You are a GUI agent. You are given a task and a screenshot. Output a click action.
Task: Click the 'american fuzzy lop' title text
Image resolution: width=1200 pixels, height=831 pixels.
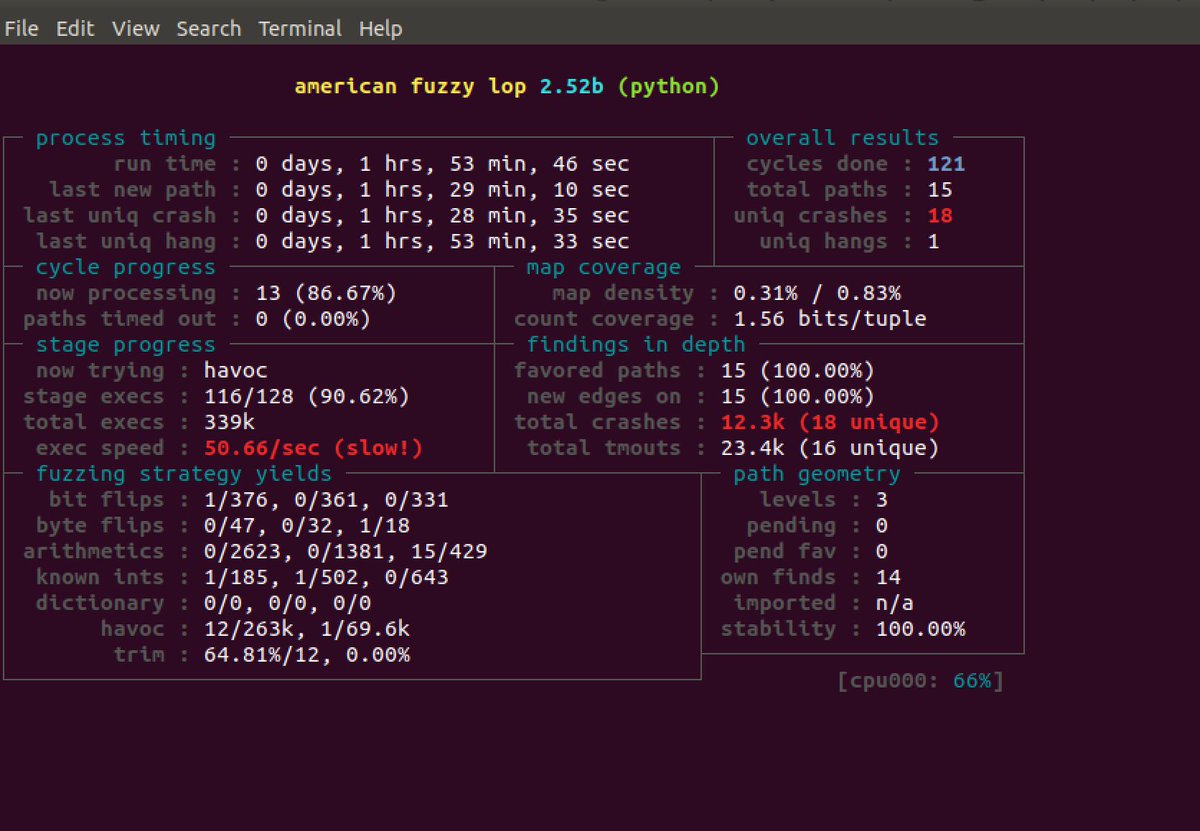coord(412,87)
